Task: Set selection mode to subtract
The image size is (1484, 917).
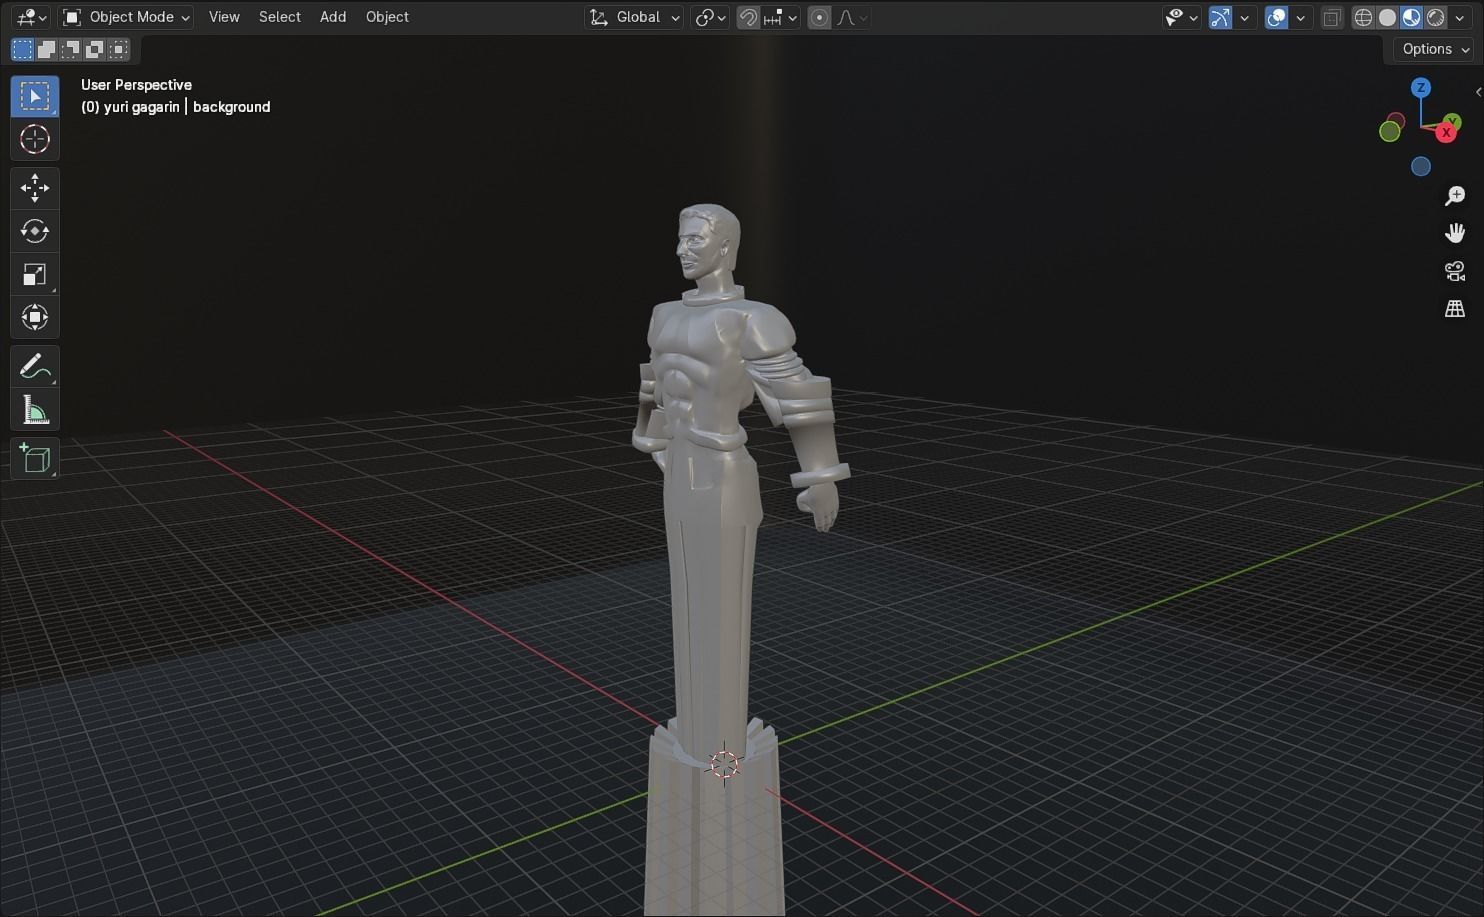Action: click(70, 49)
